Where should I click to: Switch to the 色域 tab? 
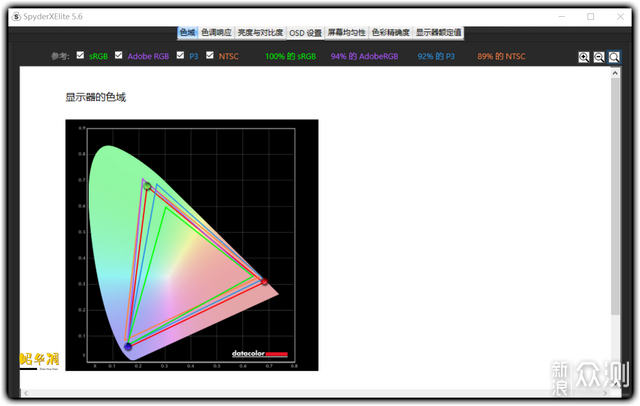pyautogui.click(x=187, y=33)
